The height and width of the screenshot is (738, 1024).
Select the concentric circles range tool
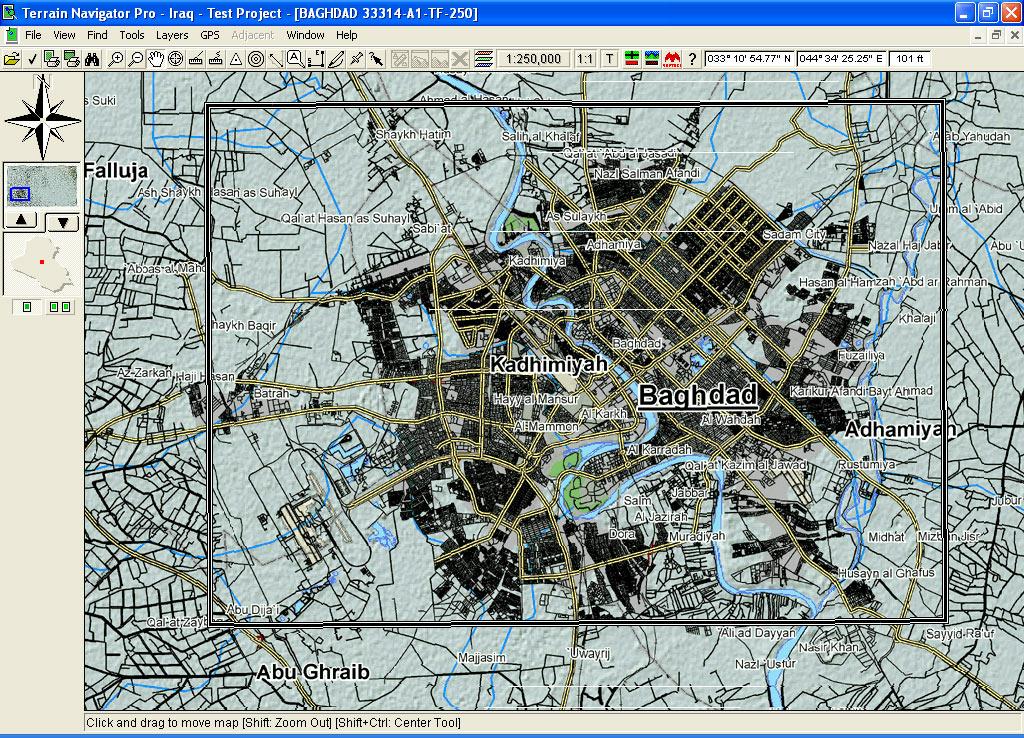coord(256,59)
